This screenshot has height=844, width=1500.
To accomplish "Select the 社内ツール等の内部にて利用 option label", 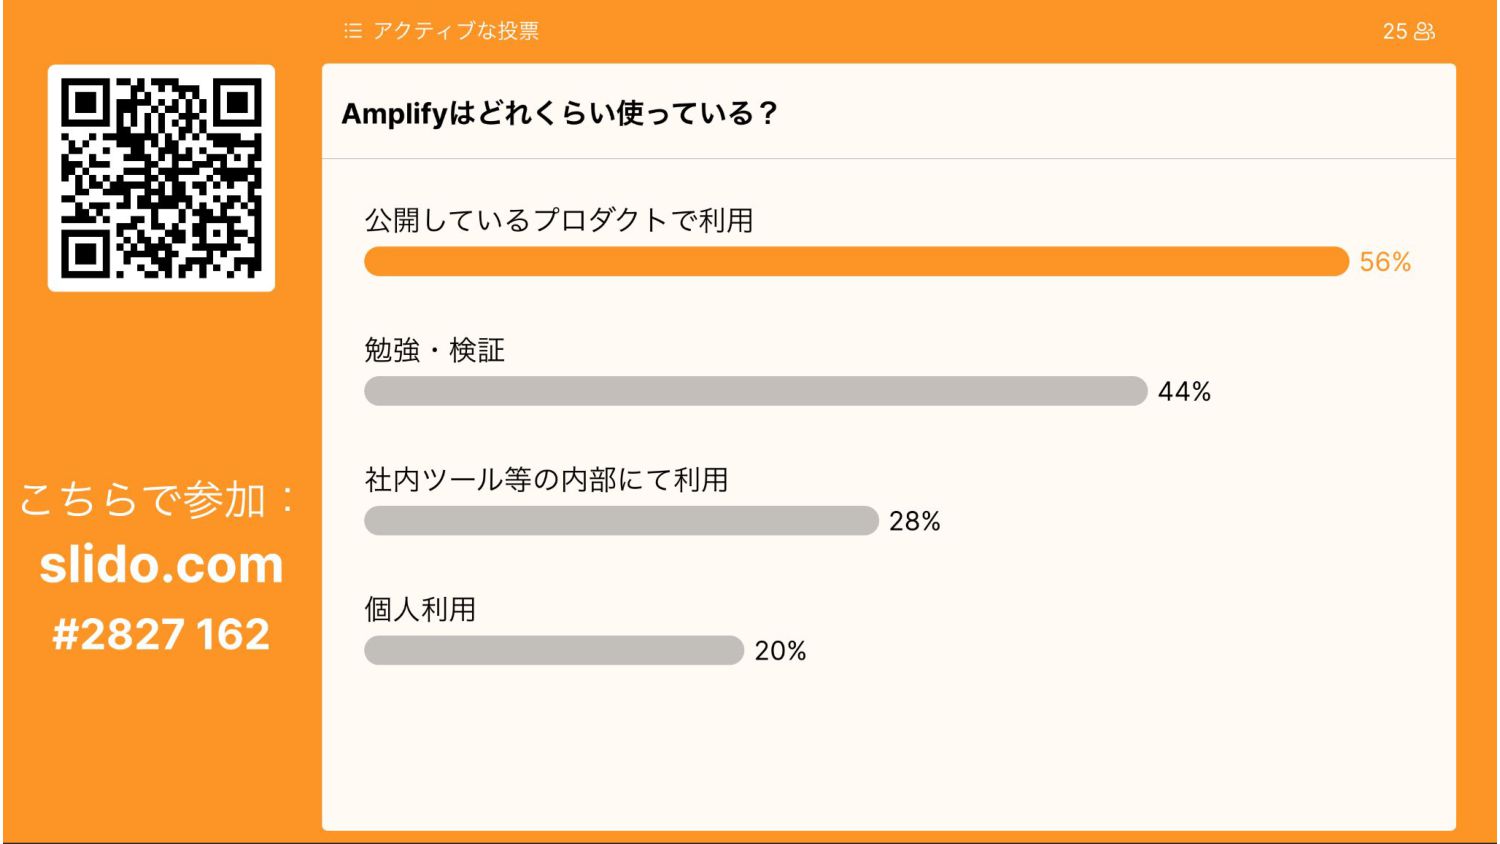I will [x=546, y=480].
